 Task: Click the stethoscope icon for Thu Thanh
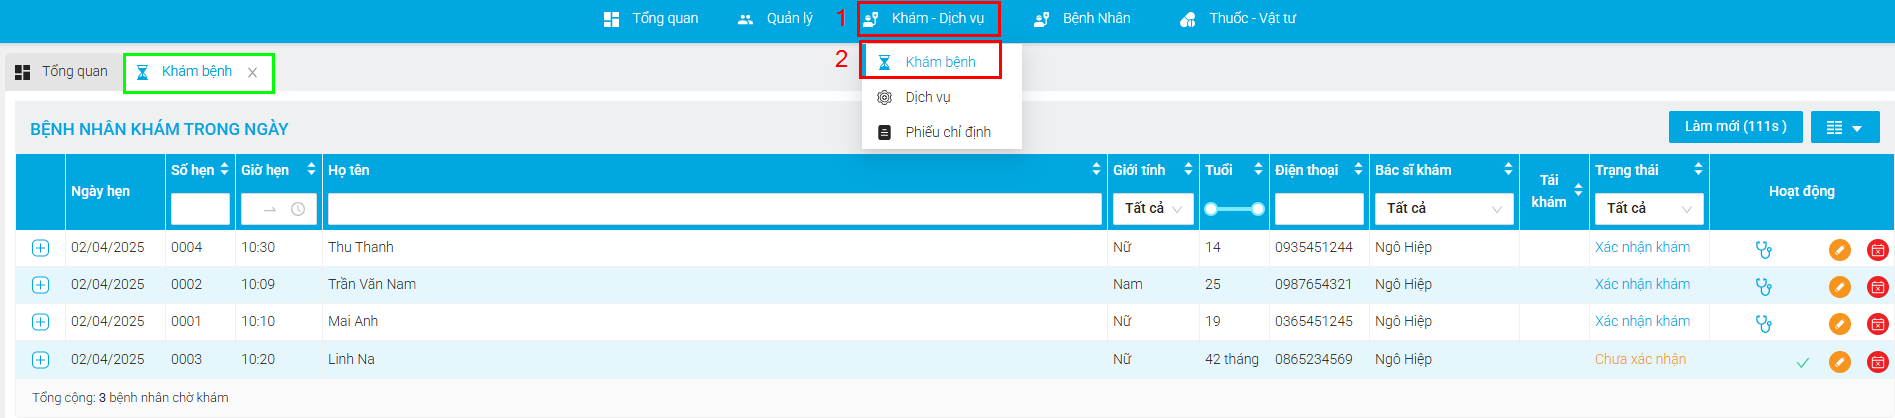[x=1763, y=249]
